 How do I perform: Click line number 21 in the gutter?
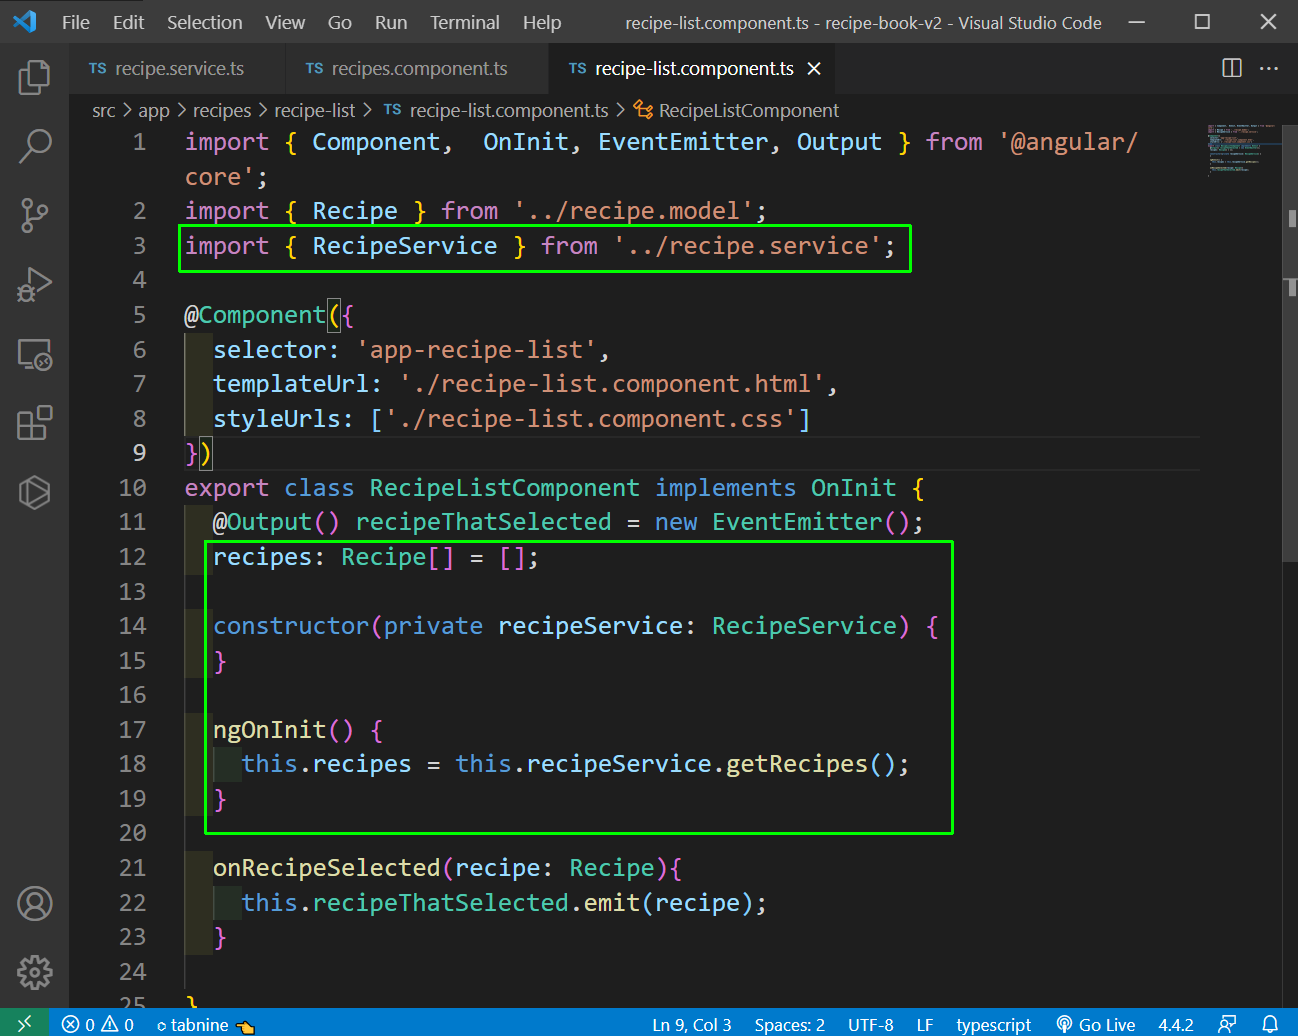point(133,868)
